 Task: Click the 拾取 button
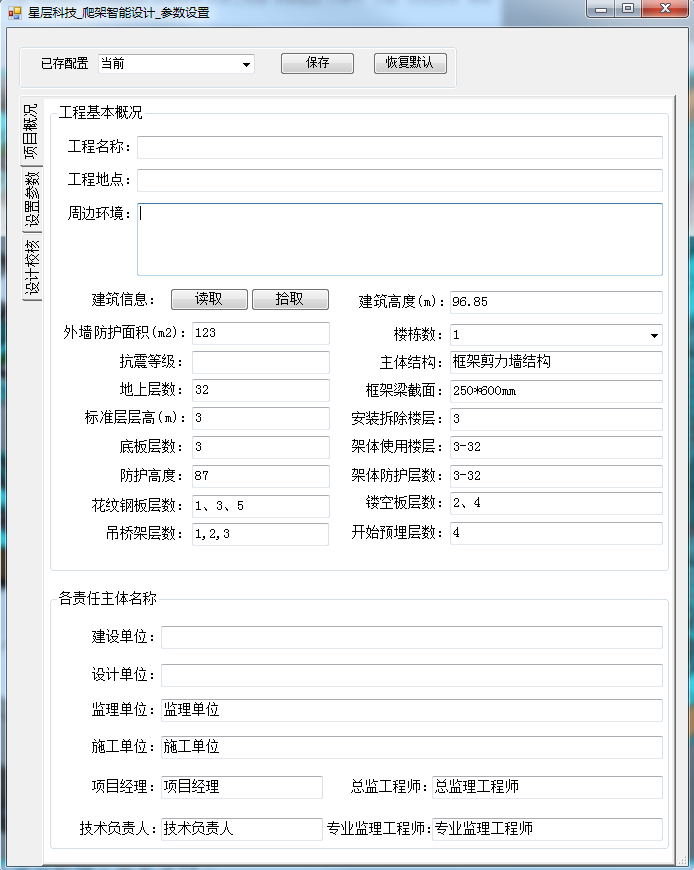290,300
